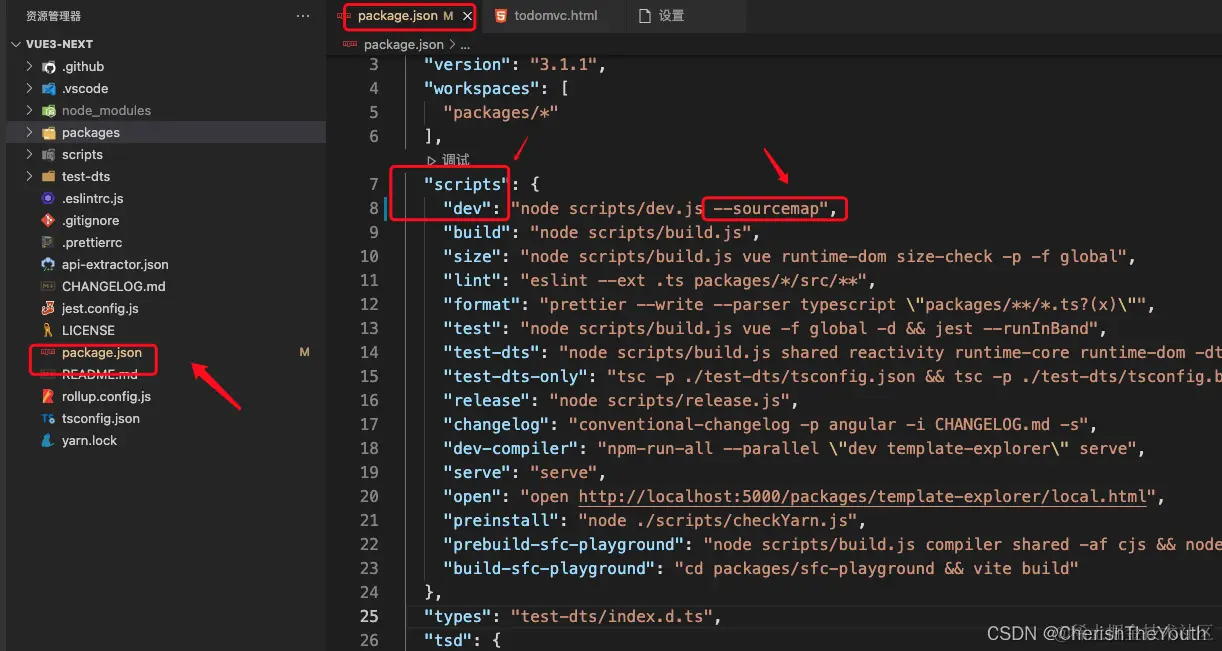Click the 资源管理器 explorer title
Viewport: 1222px width, 651px height.
54,16
